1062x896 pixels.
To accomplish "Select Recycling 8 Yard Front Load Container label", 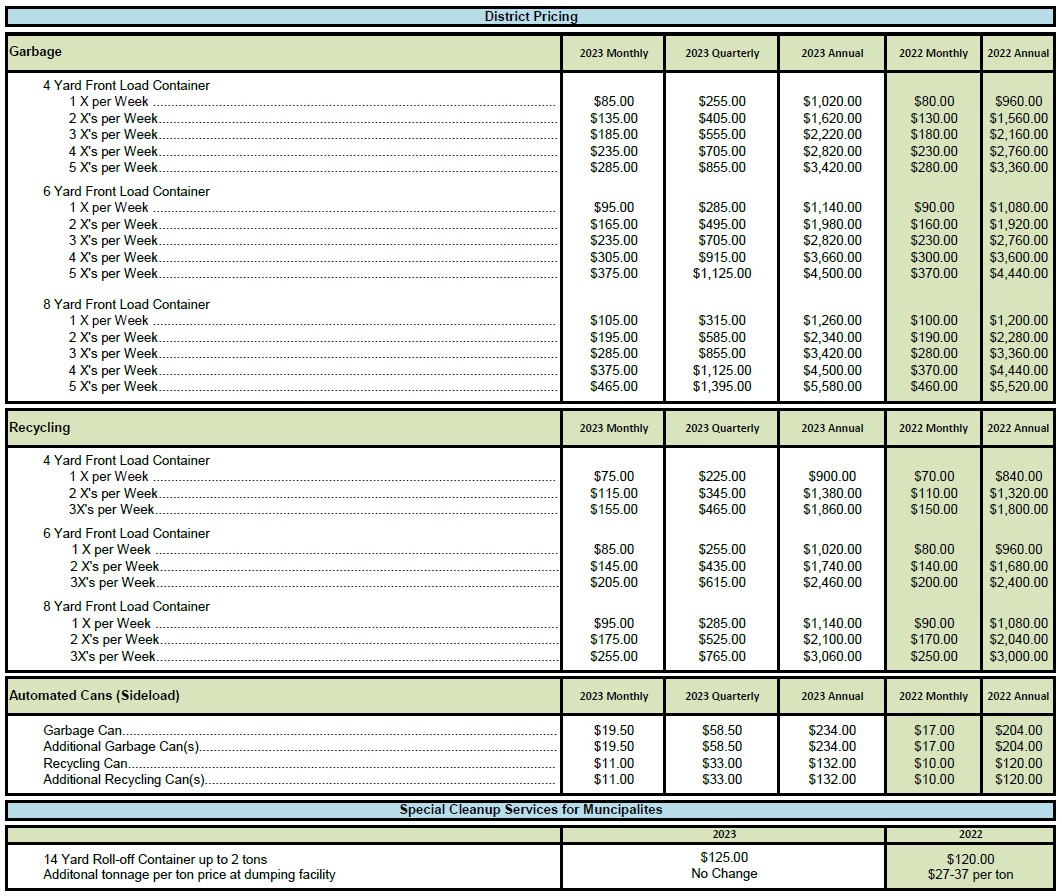I will tap(127, 606).
